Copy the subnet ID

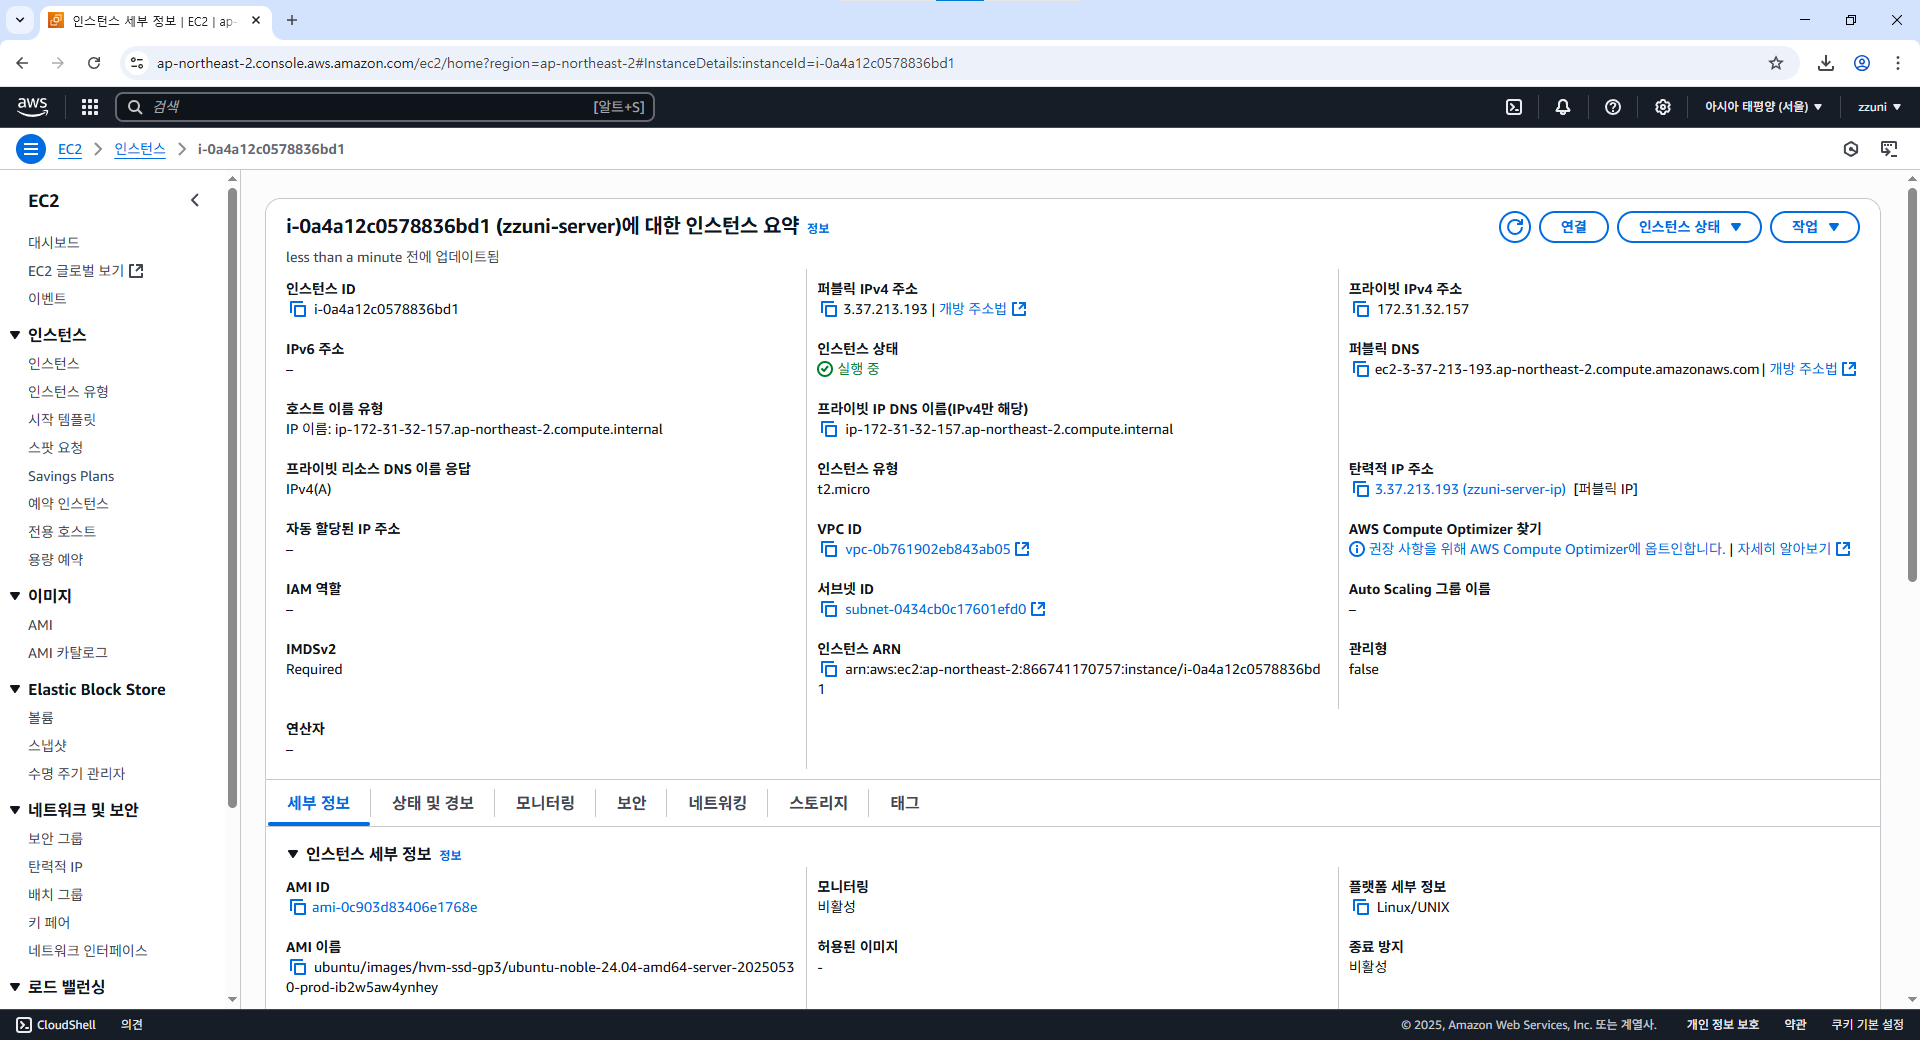point(829,609)
